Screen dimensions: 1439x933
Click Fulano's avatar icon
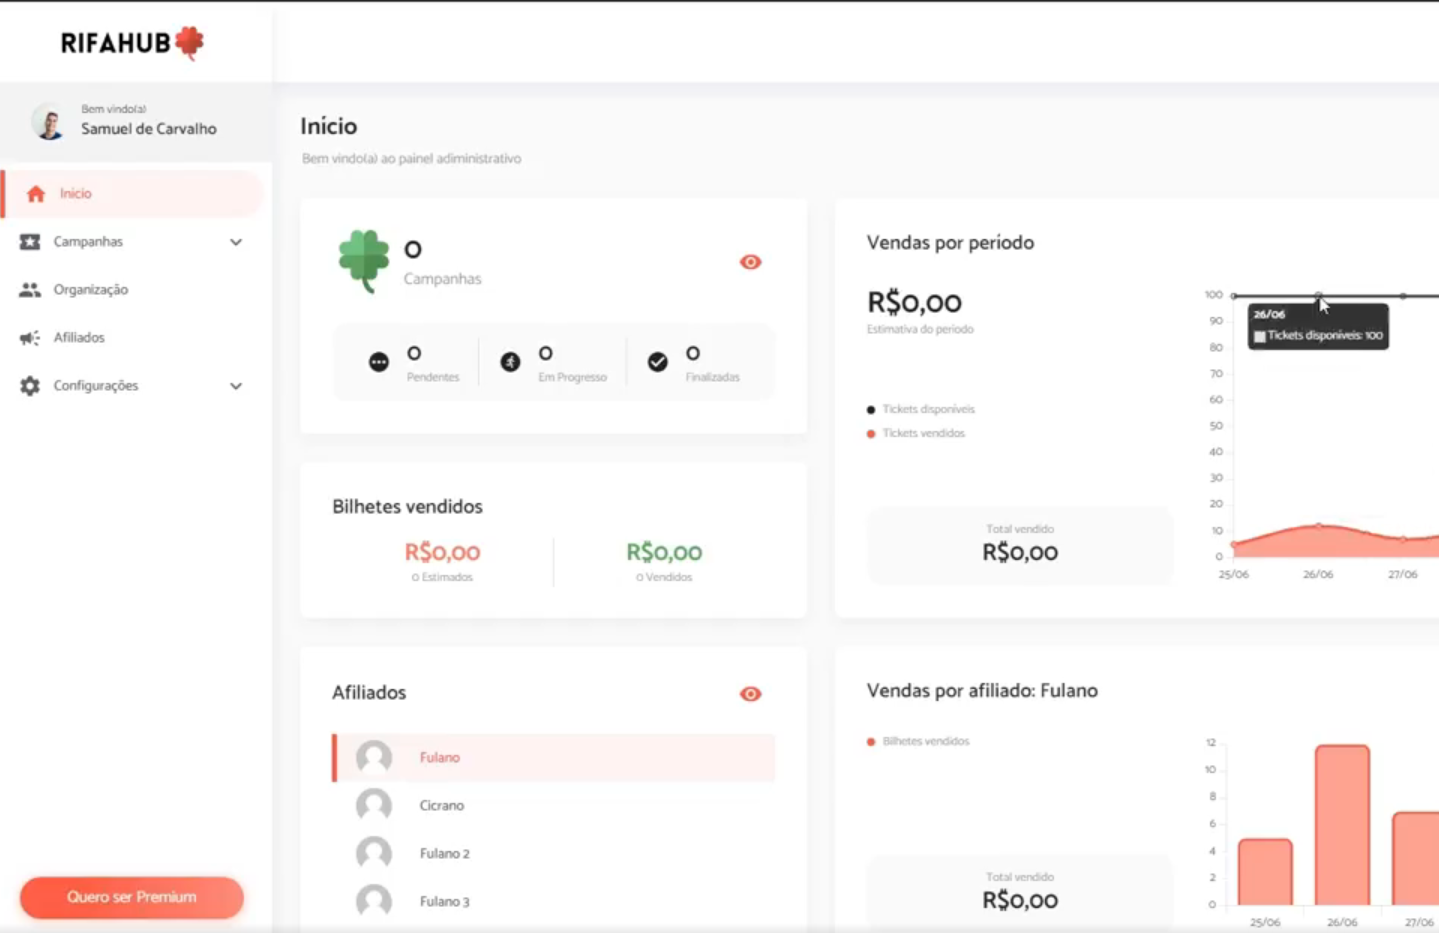click(374, 758)
